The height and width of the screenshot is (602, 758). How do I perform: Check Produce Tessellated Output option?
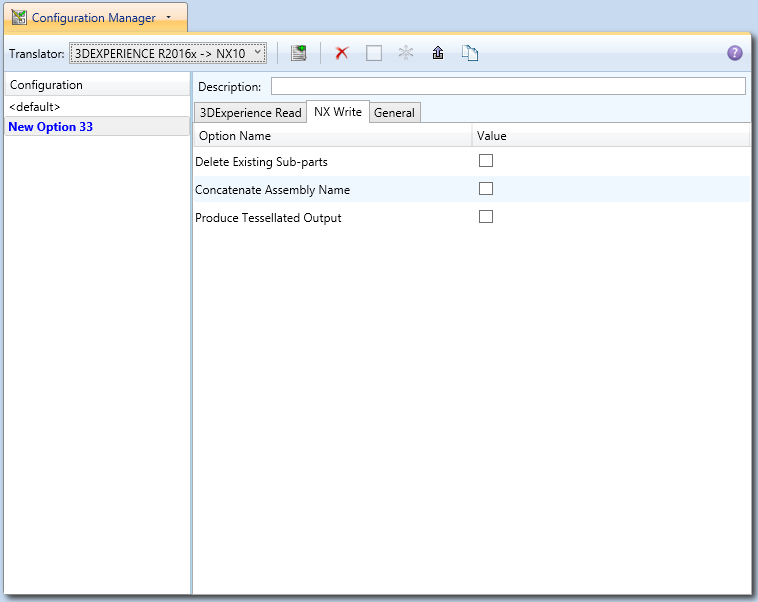[x=486, y=217]
